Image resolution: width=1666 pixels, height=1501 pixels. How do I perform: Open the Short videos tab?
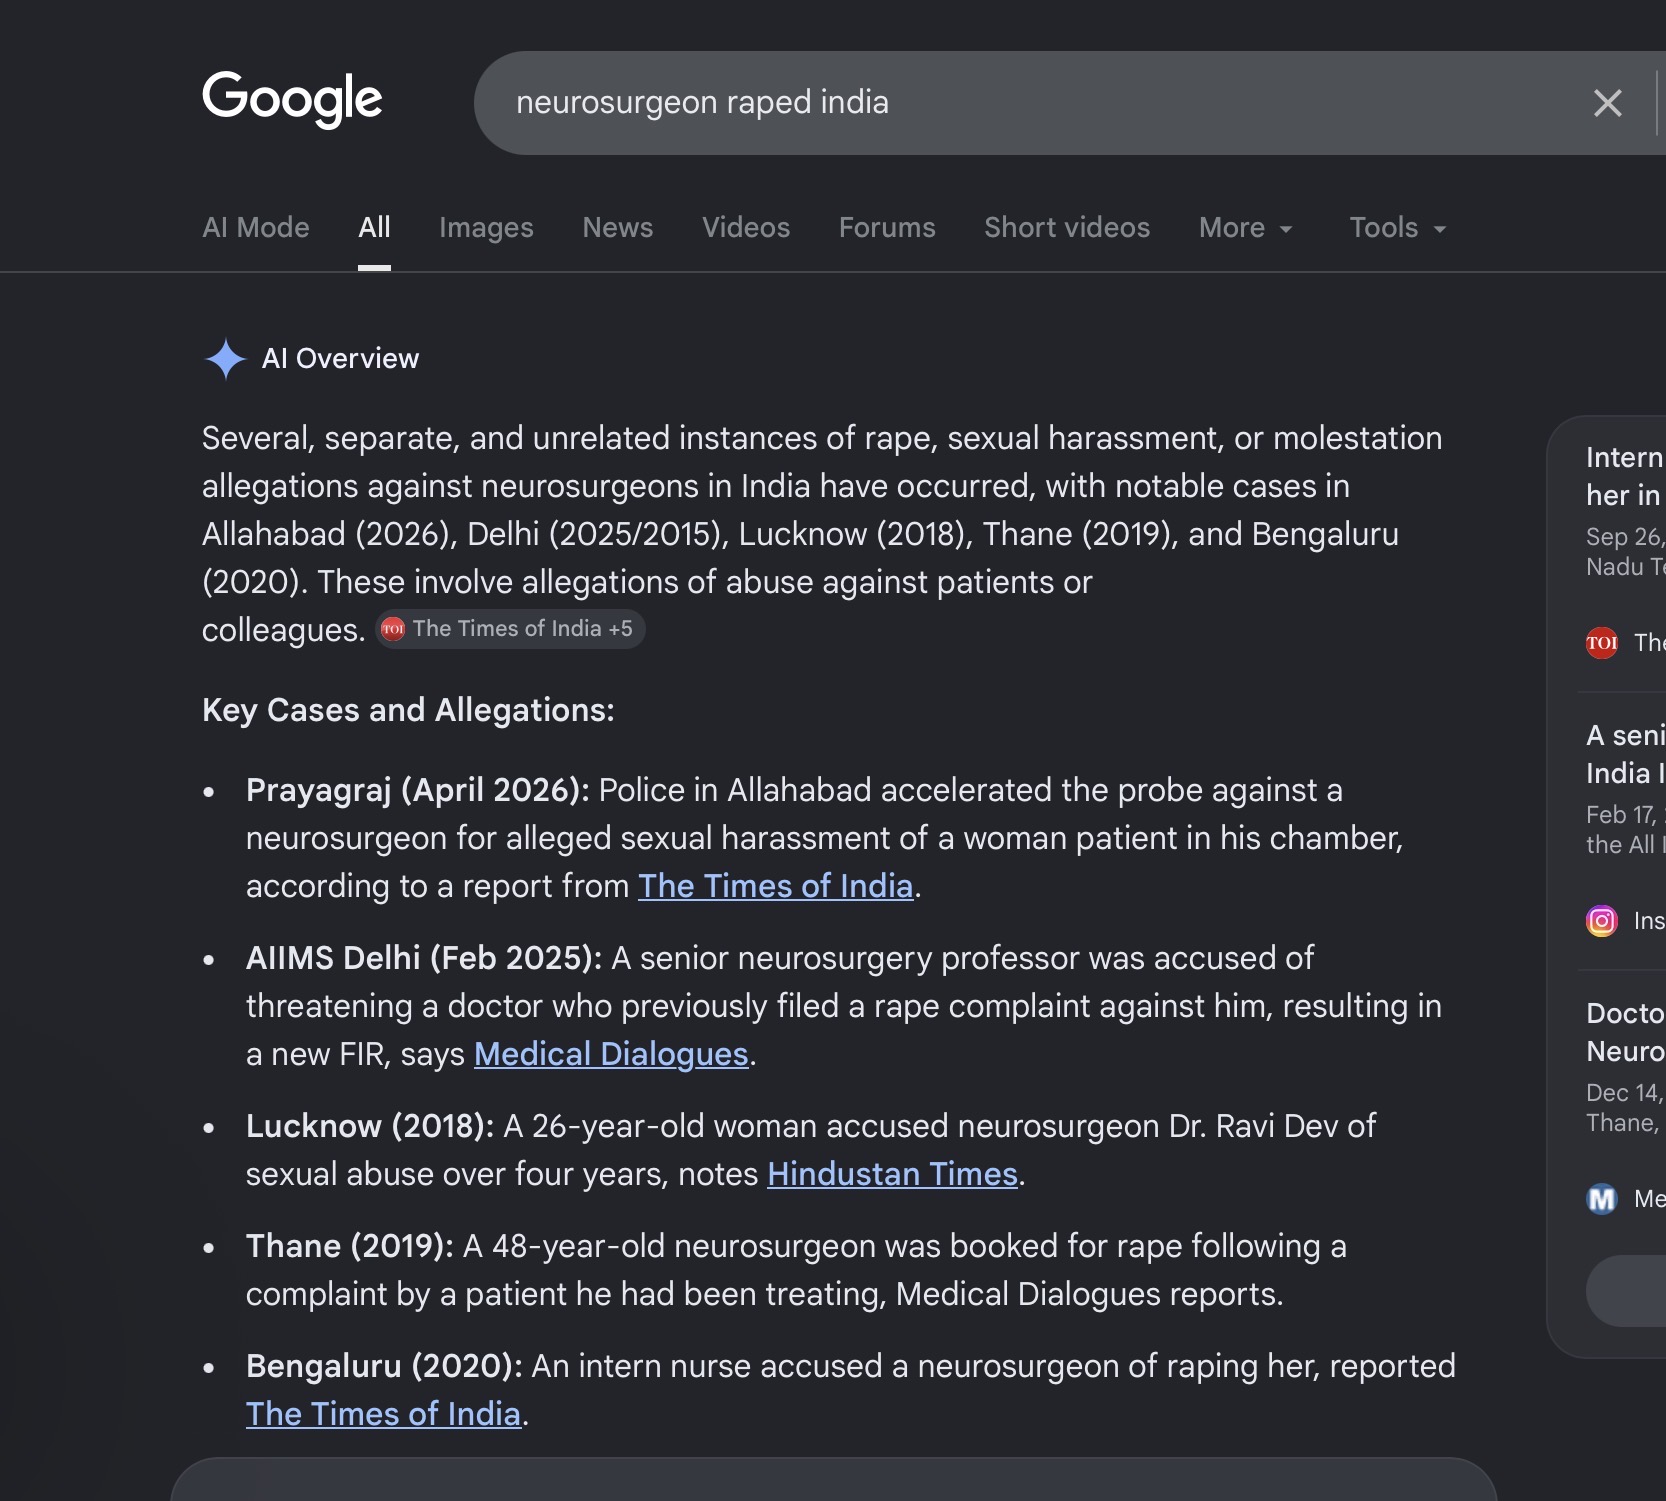click(1067, 228)
